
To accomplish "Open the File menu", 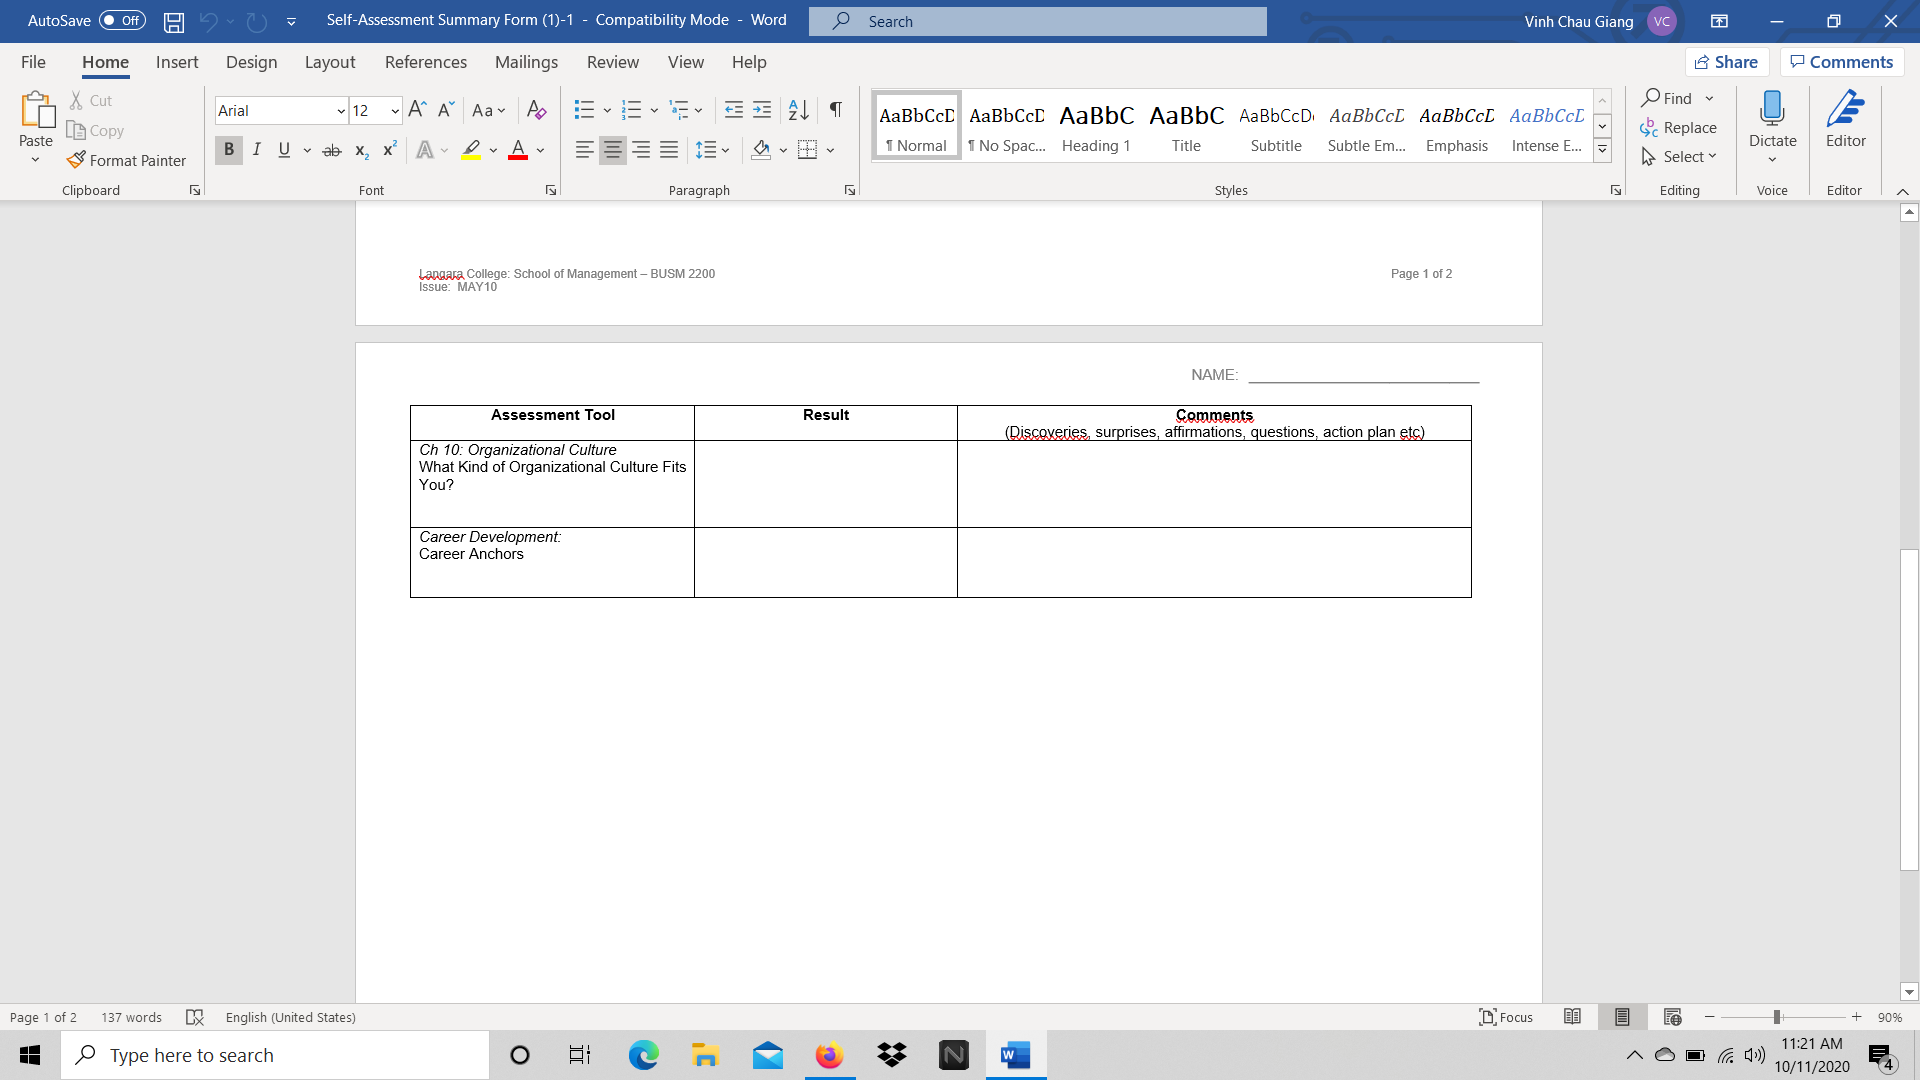I will click(x=33, y=62).
